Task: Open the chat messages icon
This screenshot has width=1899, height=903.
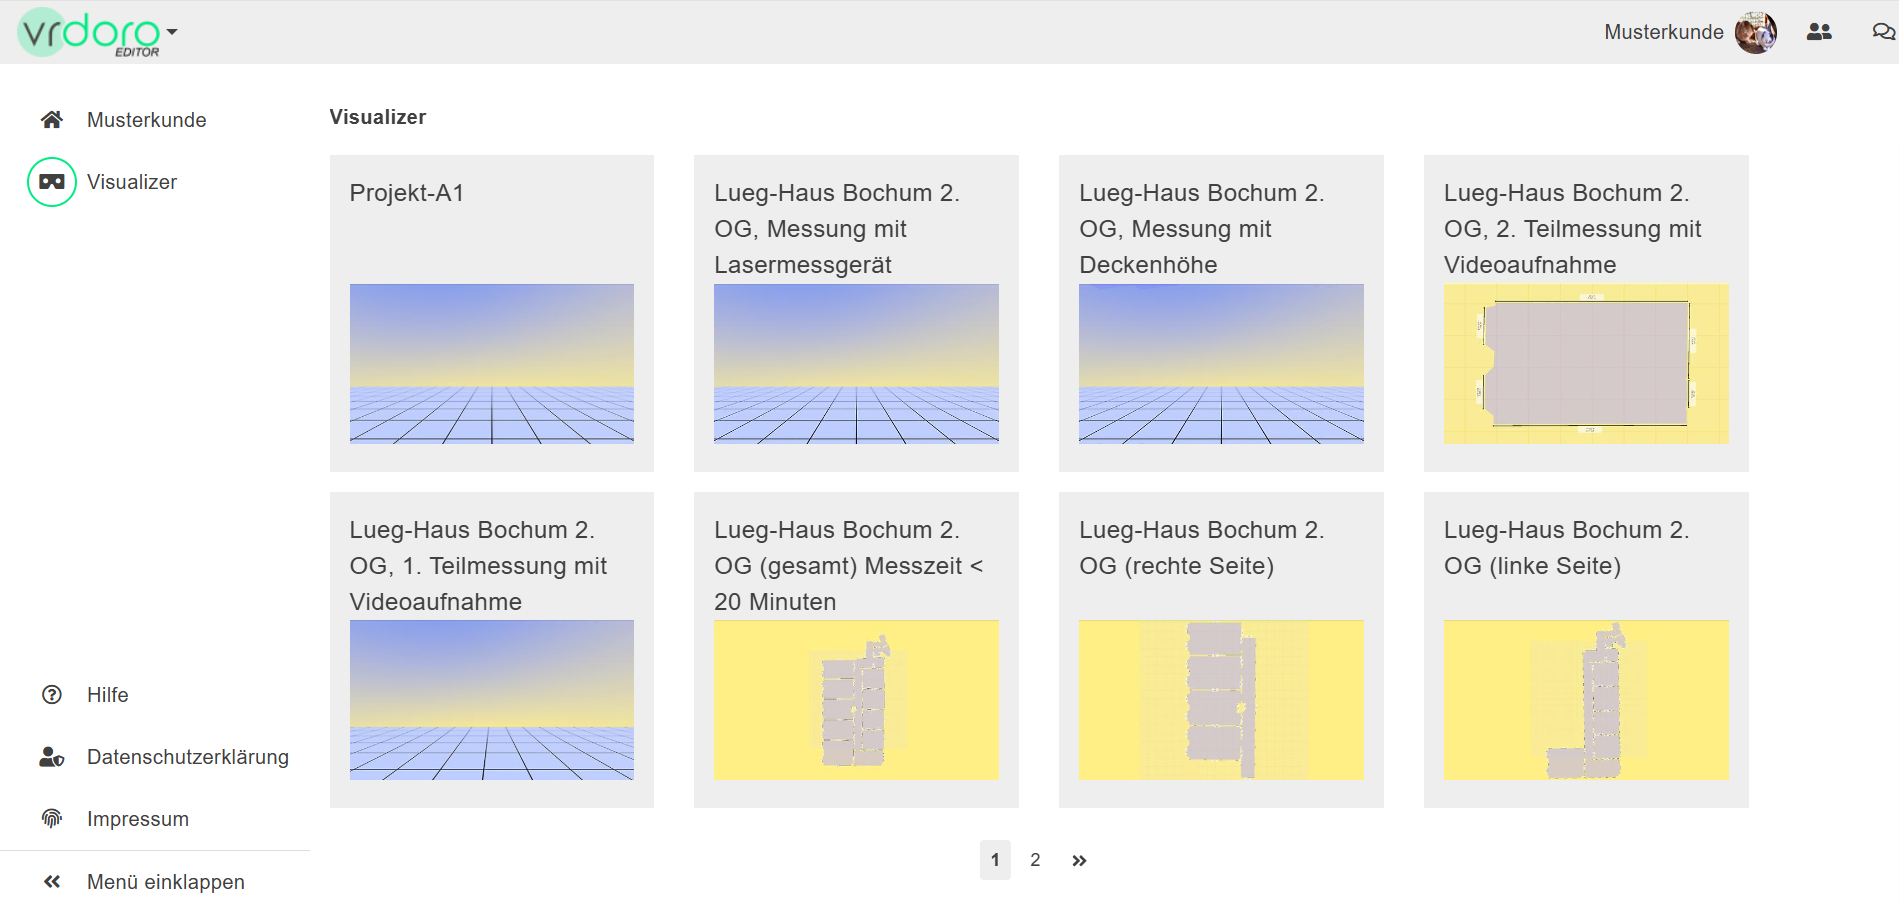Action: 1883,32
